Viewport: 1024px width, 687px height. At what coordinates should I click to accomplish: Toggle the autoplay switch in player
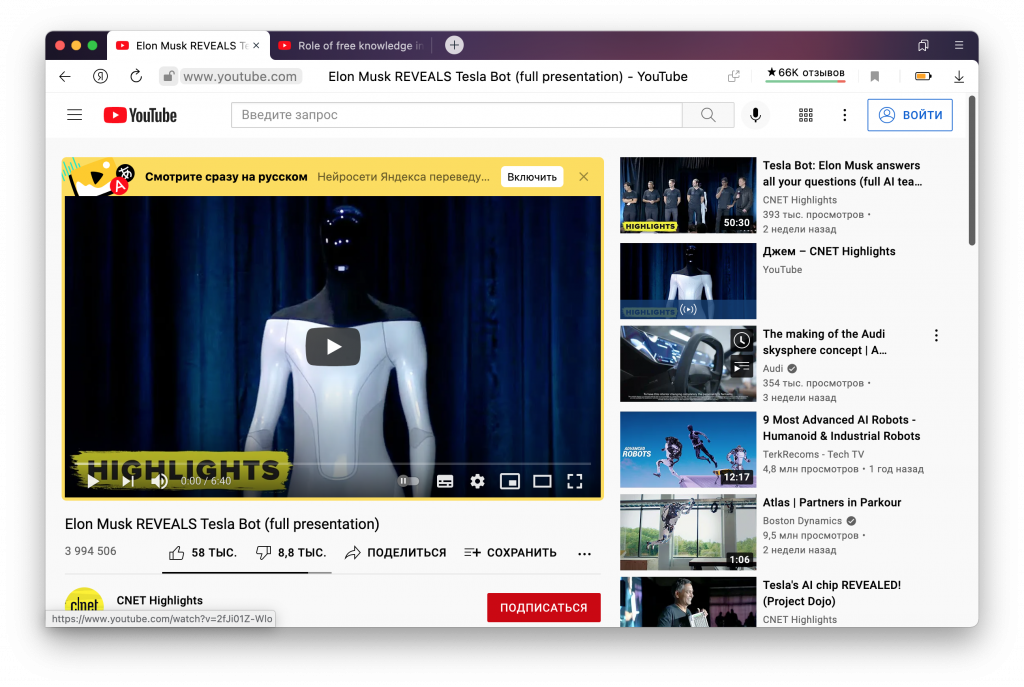click(408, 481)
